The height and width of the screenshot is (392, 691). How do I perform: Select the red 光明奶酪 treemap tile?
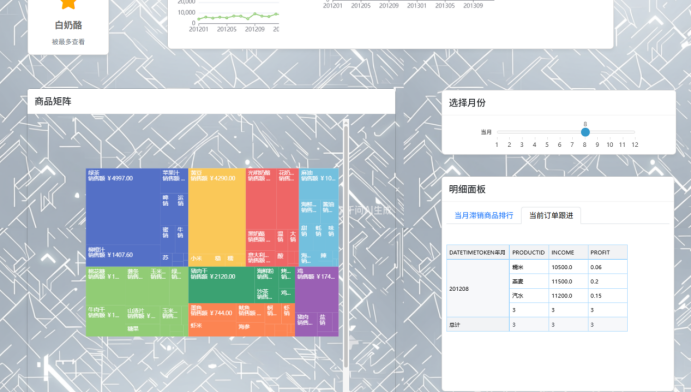pos(261,198)
